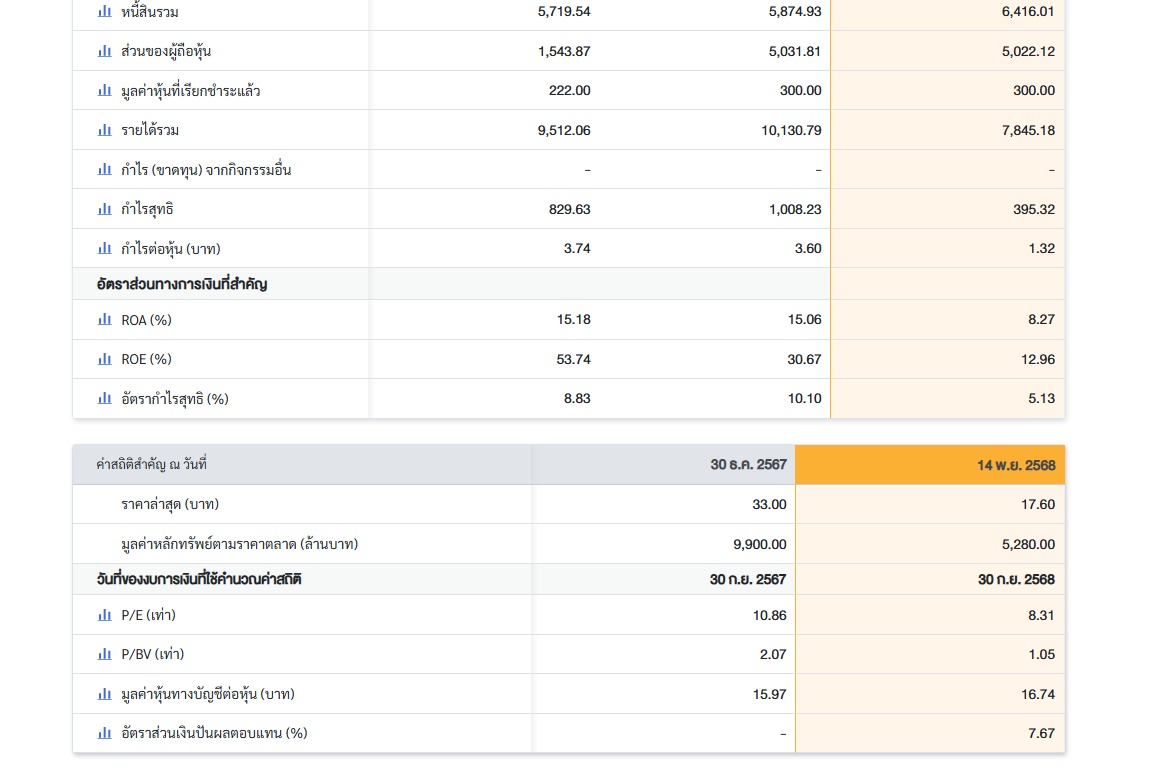Click the total liabilities value 6,416.01
The image size is (1154, 774).
click(1027, 11)
